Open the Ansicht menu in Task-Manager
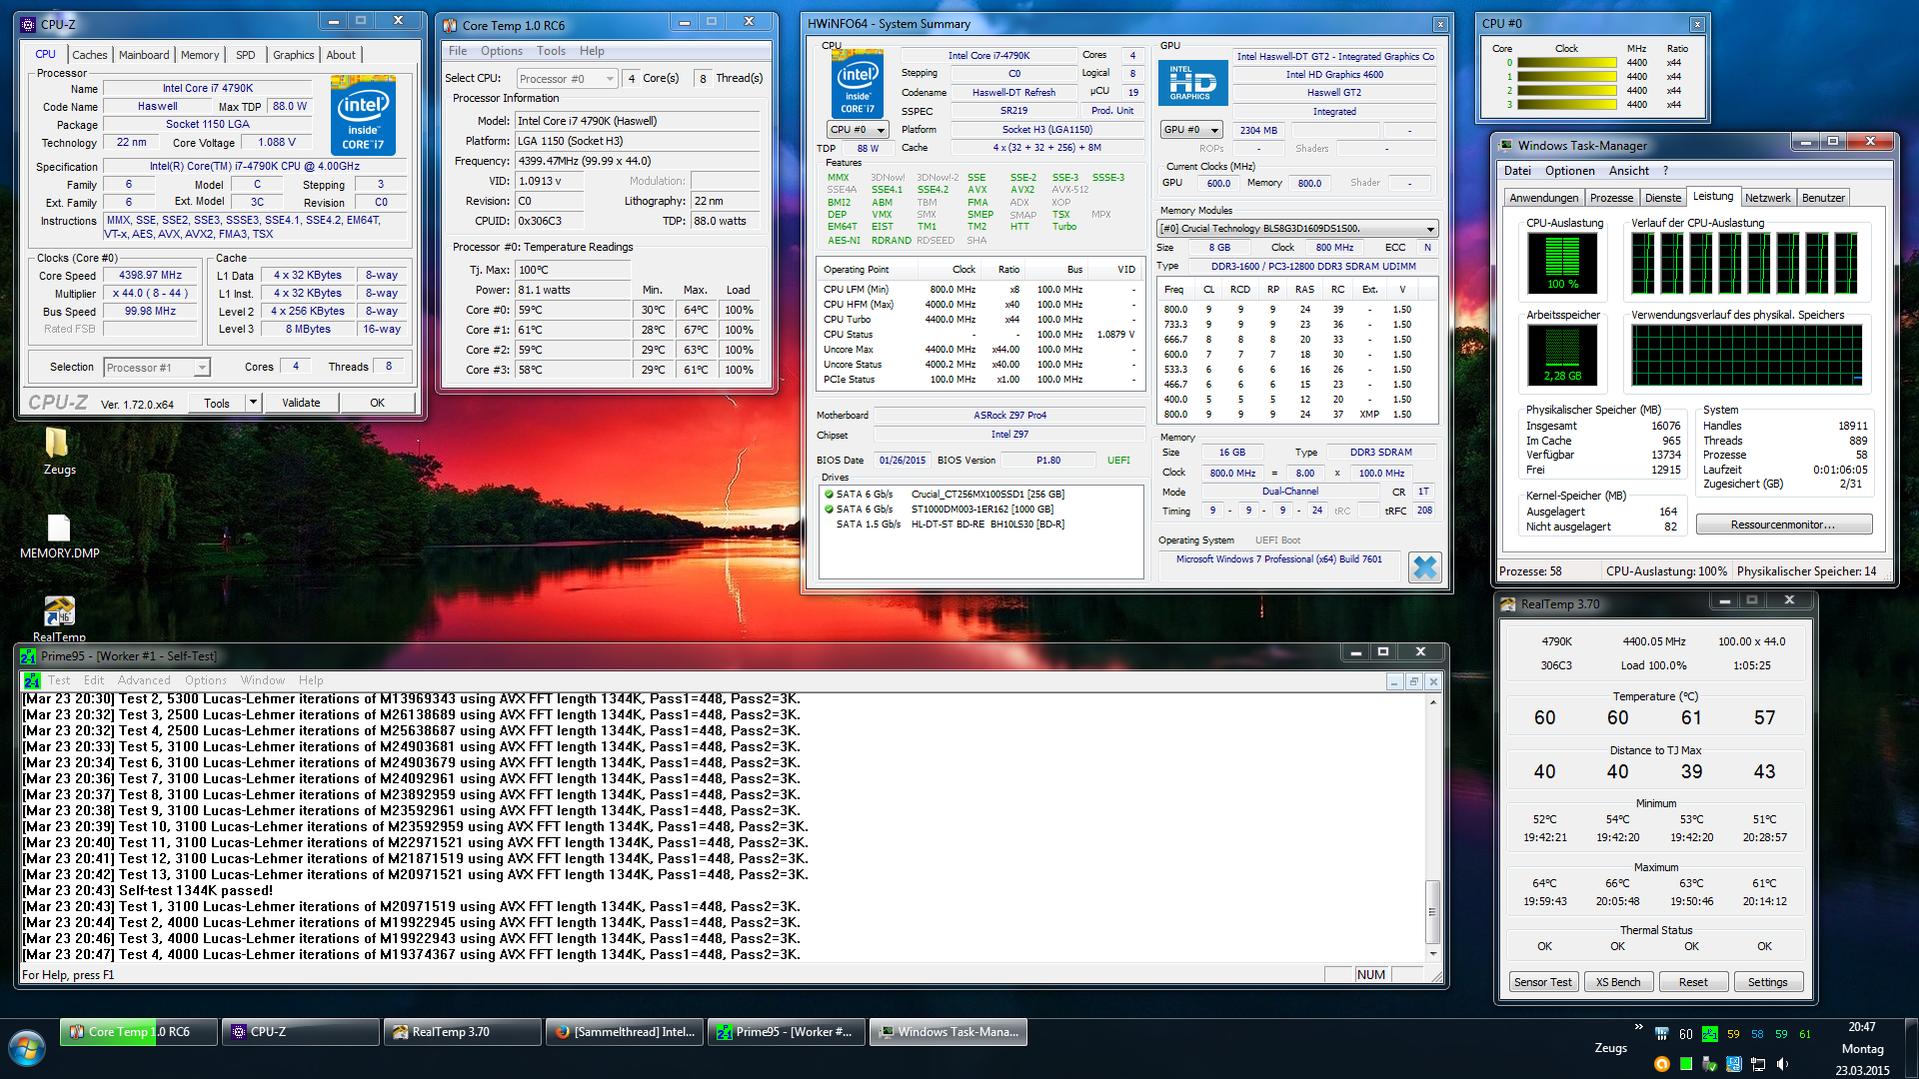This screenshot has height=1079, width=1919. (x=1629, y=171)
